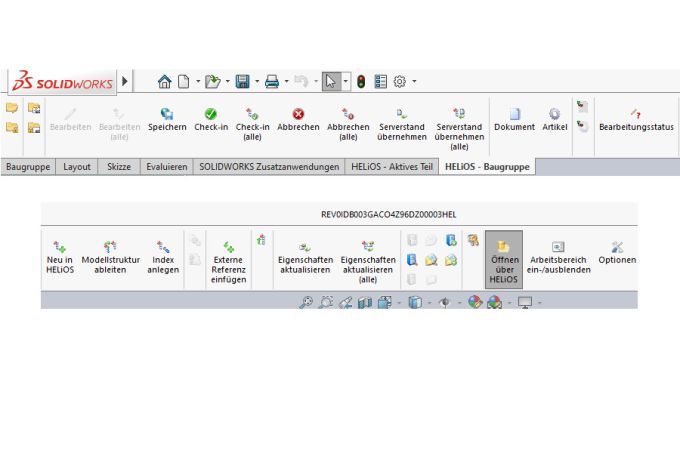The height and width of the screenshot is (453, 680).
Task: Click Öffnen über HELiOS button
Action: [504, 259]
